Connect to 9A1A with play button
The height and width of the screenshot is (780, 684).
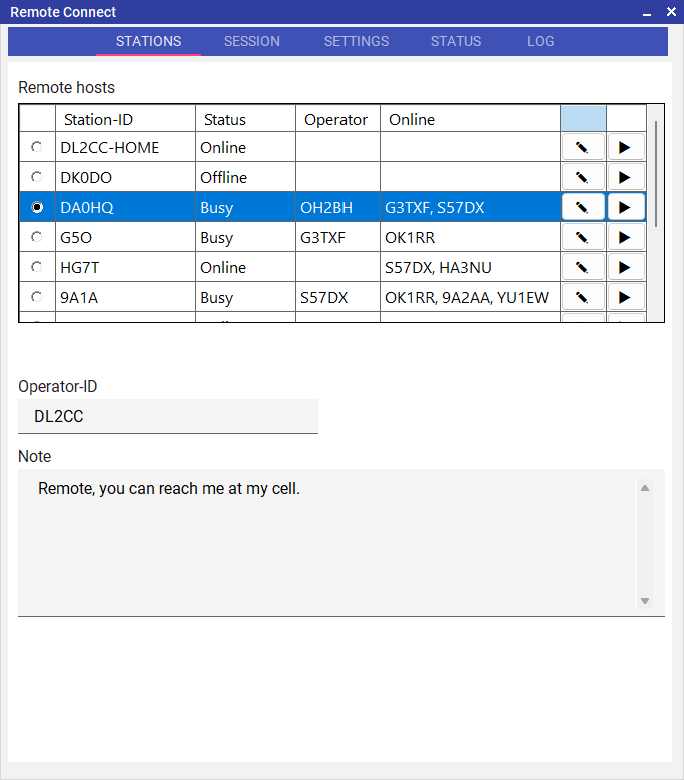626,297
